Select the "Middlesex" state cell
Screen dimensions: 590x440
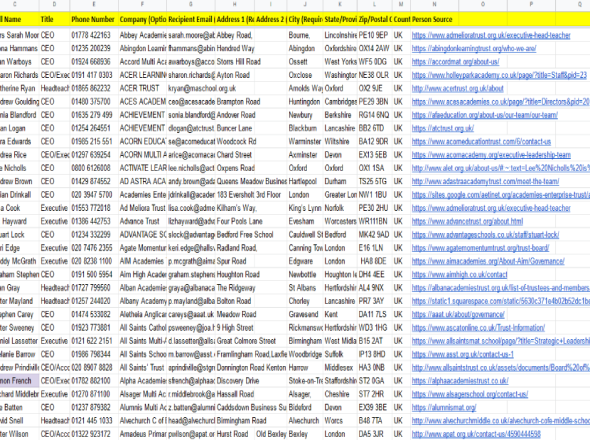pyautogui.click(x=340, y=368)
